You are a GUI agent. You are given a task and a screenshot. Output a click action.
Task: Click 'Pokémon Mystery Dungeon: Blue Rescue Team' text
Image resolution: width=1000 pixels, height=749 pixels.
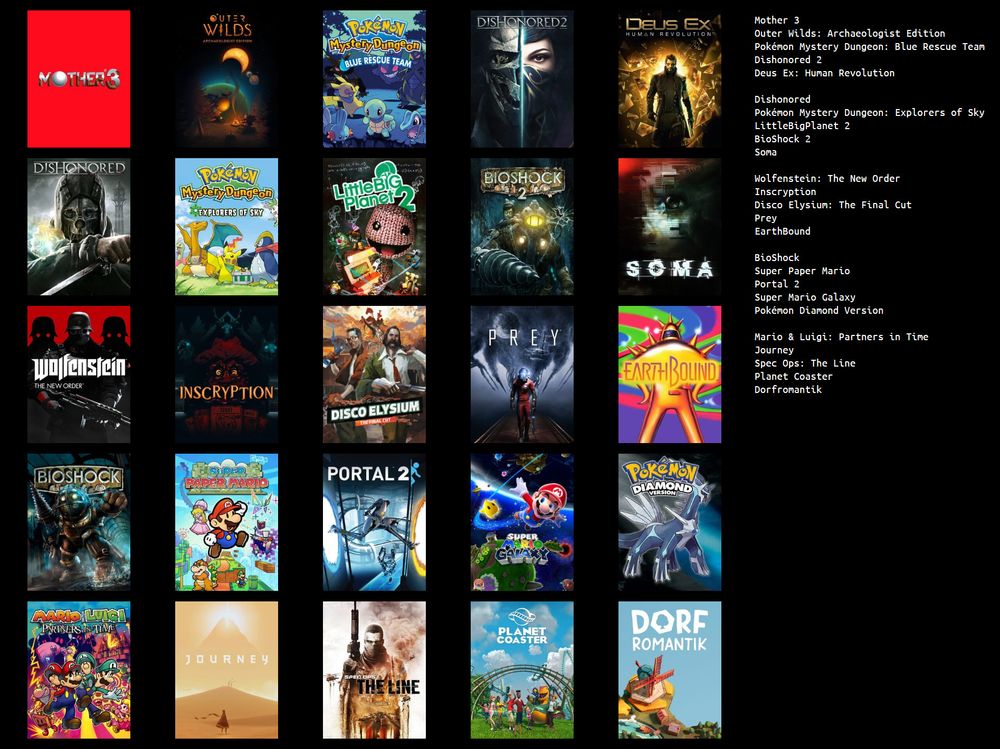869,47
